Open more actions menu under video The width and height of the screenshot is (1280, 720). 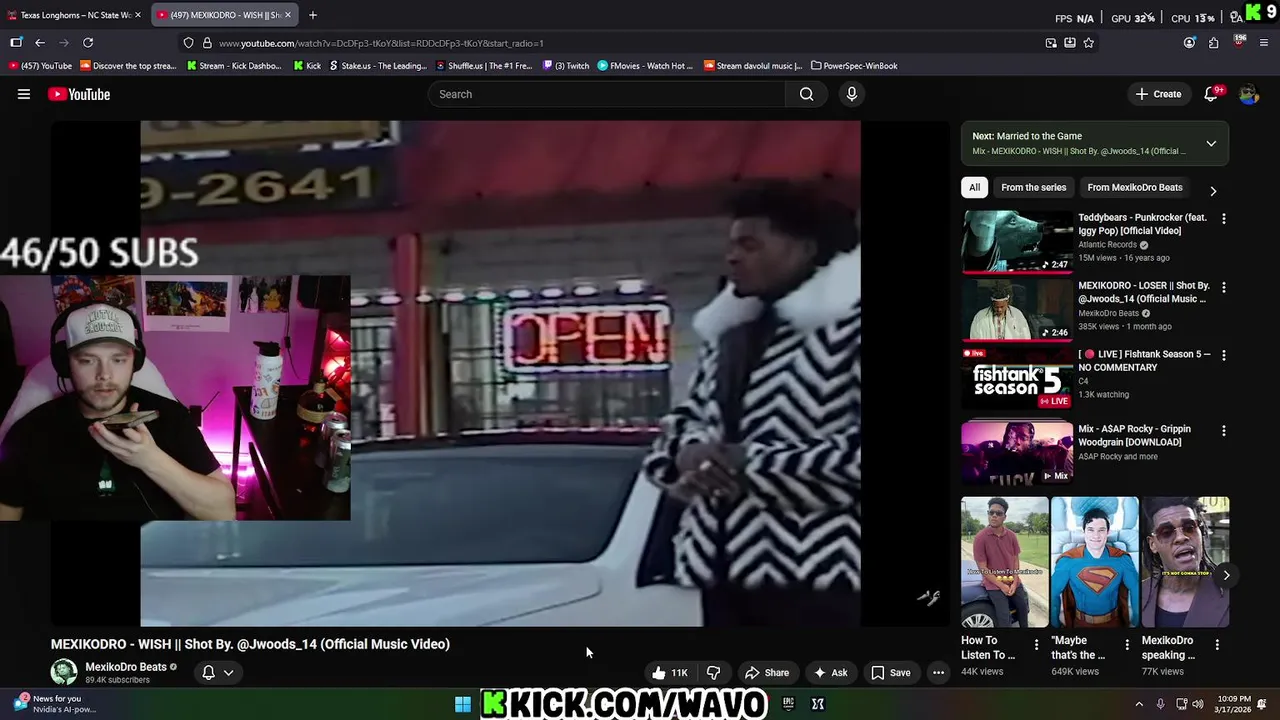click(938, 673)
